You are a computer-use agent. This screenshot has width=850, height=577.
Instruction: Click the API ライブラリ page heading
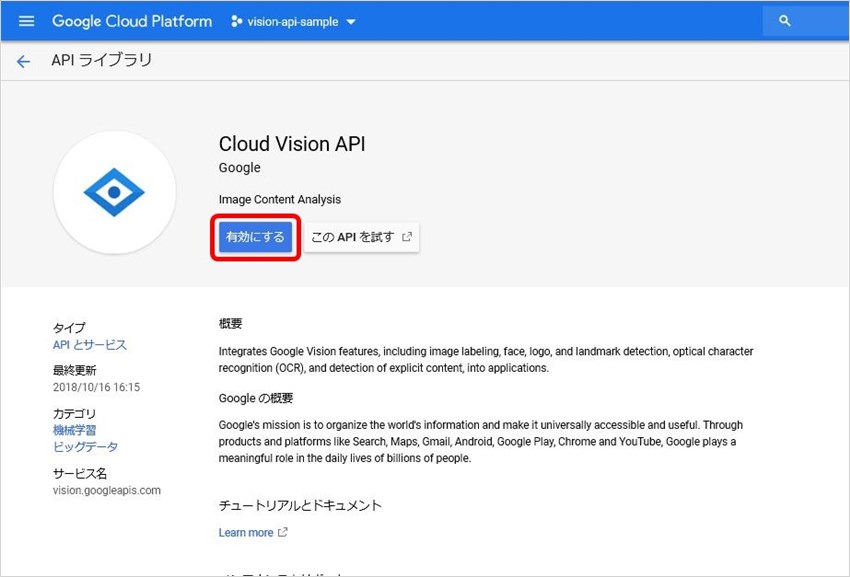pos(101,60)
